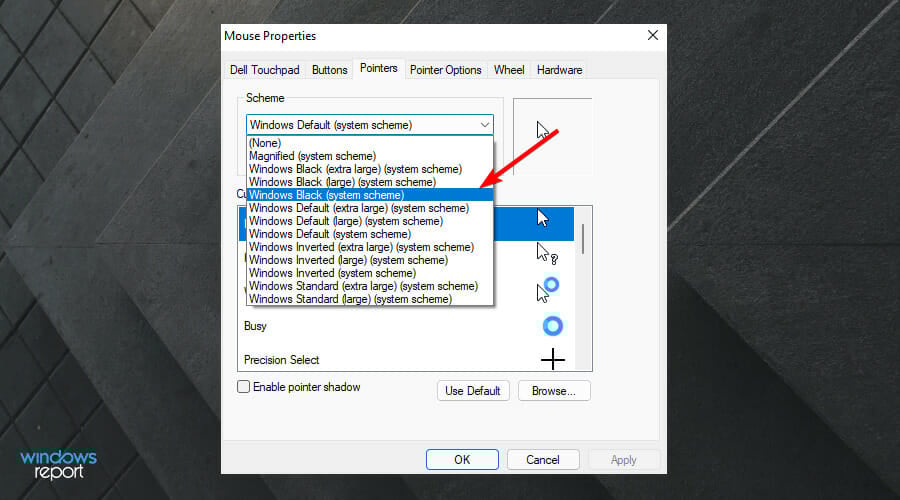
Task: Click the Use Default button
Action: pos(473,391)
